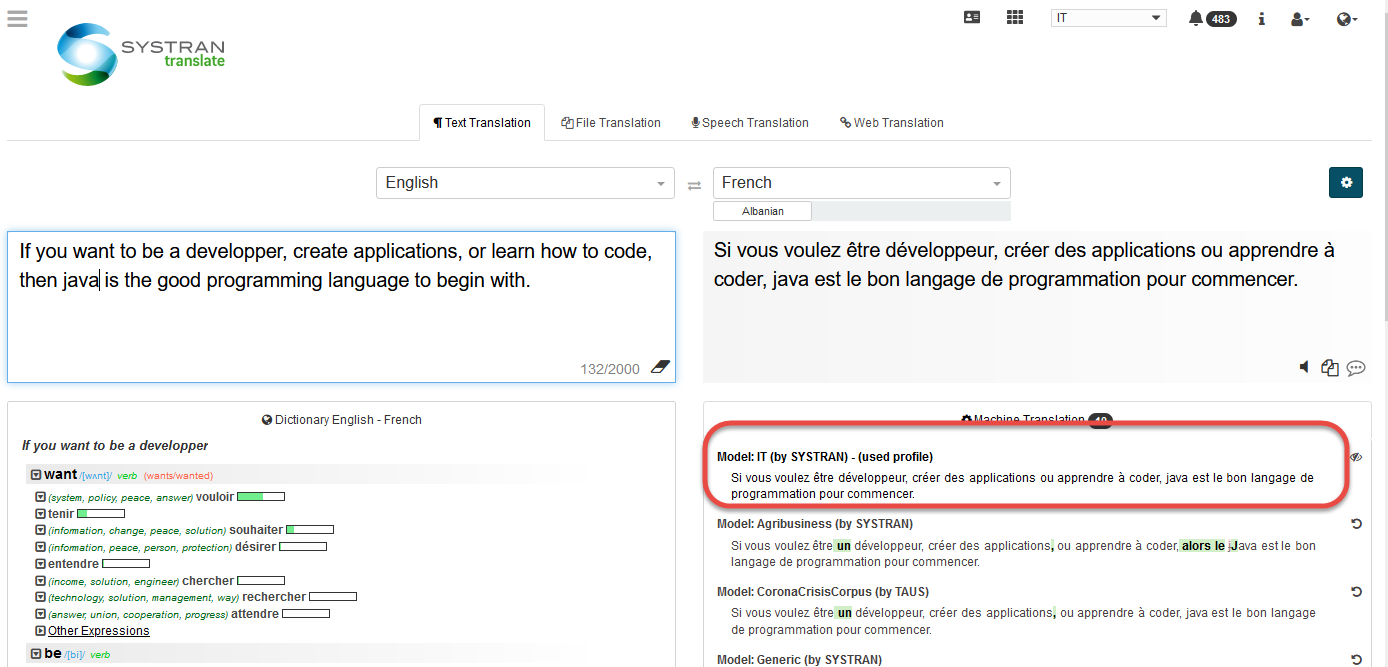Screen dimensions: 1388x667
Task: Click into the source text box
Action: click(341, 307)
